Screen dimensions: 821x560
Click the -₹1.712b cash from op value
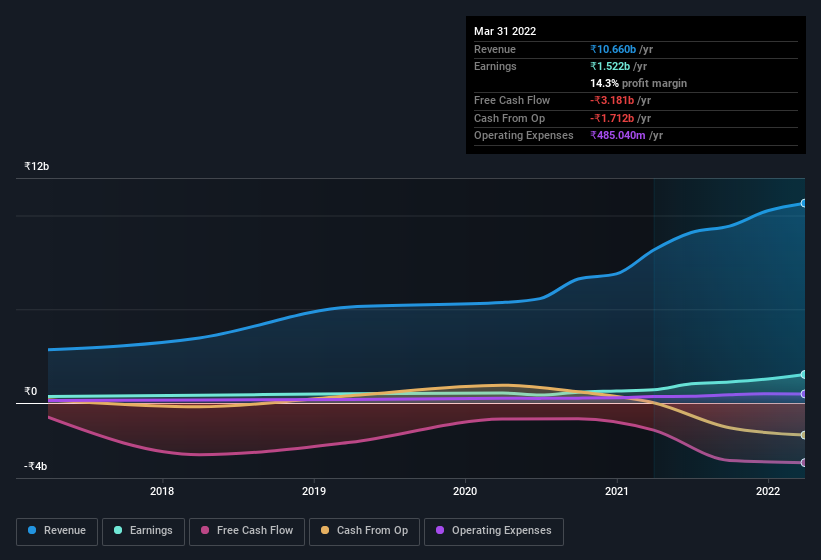612,118
